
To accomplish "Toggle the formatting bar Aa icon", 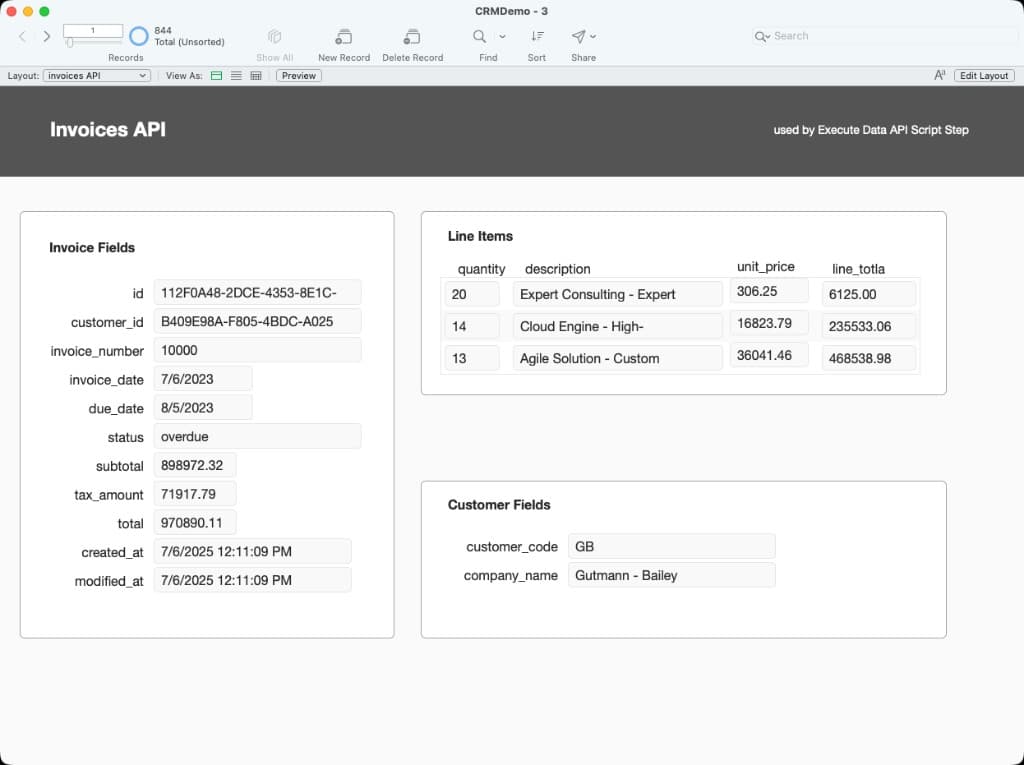I will (x=940, y=75).
